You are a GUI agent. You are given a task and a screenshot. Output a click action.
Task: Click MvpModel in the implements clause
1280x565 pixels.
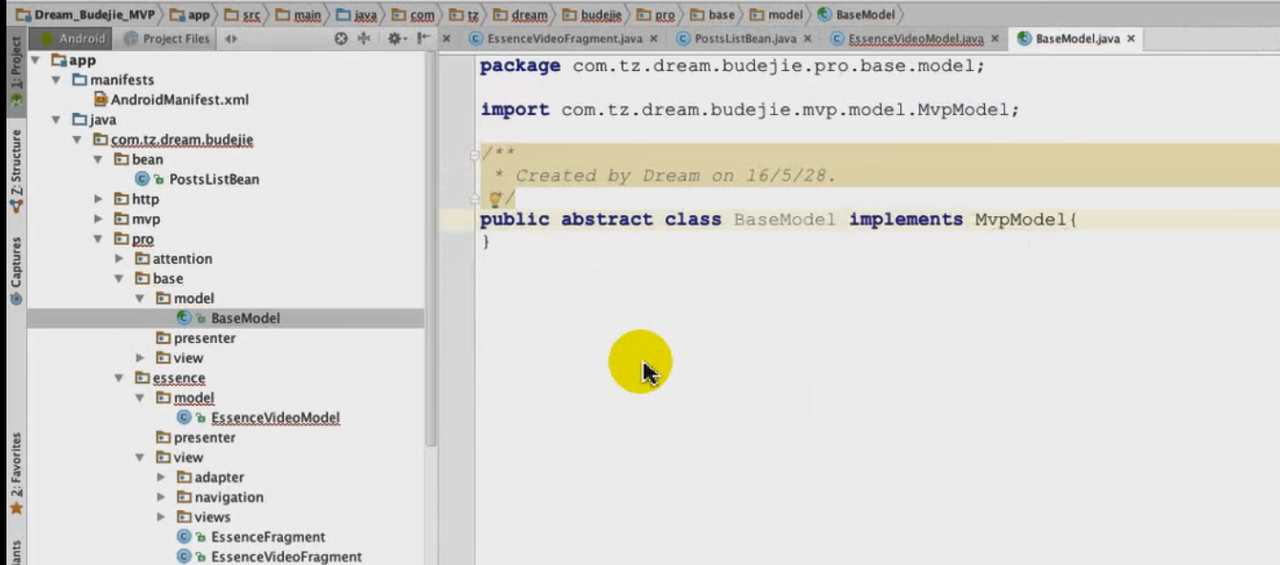tap(1020, 219)
